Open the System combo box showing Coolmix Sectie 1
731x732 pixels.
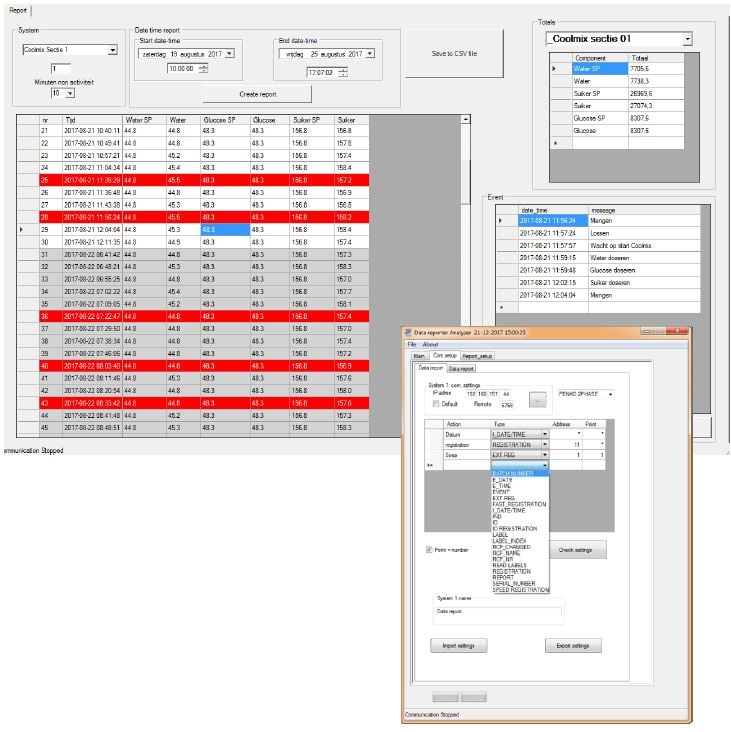pos(112,50)
